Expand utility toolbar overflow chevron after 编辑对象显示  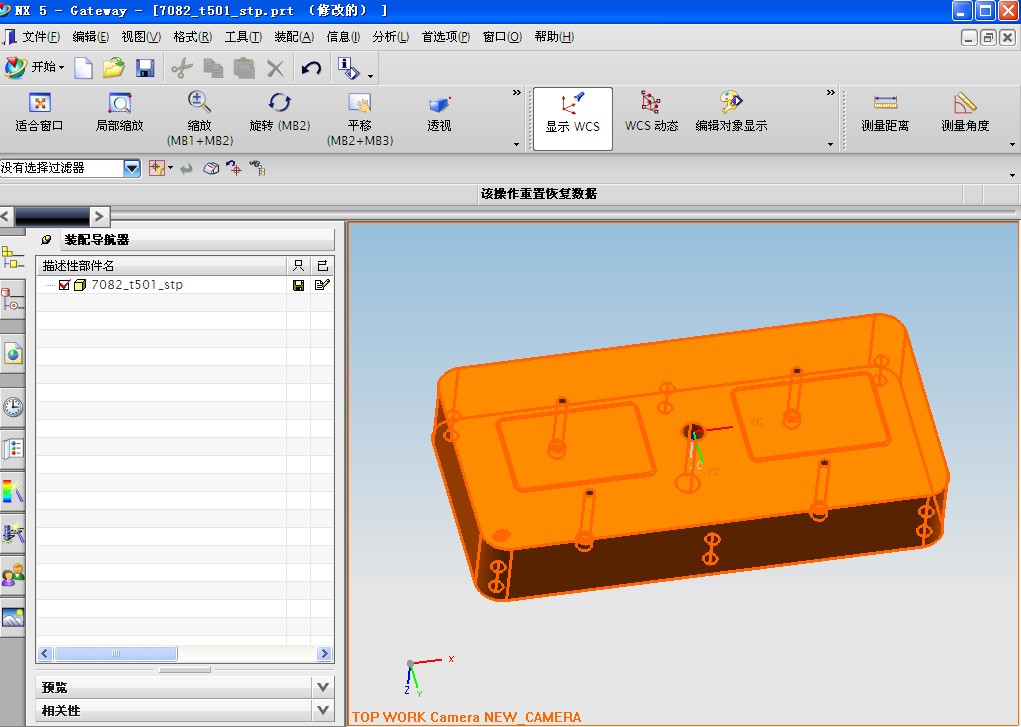[x=831, y=93]
